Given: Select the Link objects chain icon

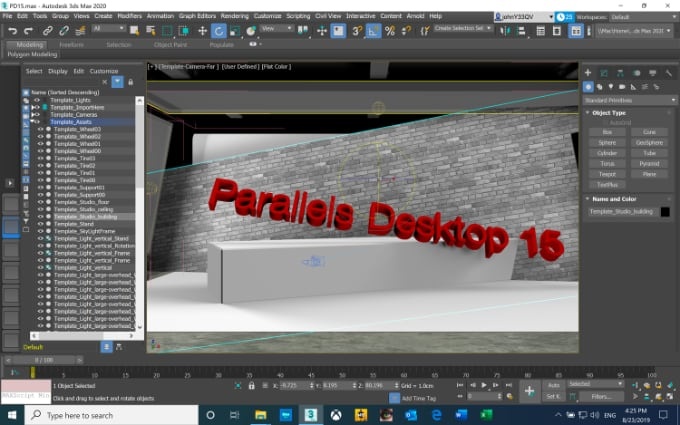Looking at the screenshot, I should [47, 31].
